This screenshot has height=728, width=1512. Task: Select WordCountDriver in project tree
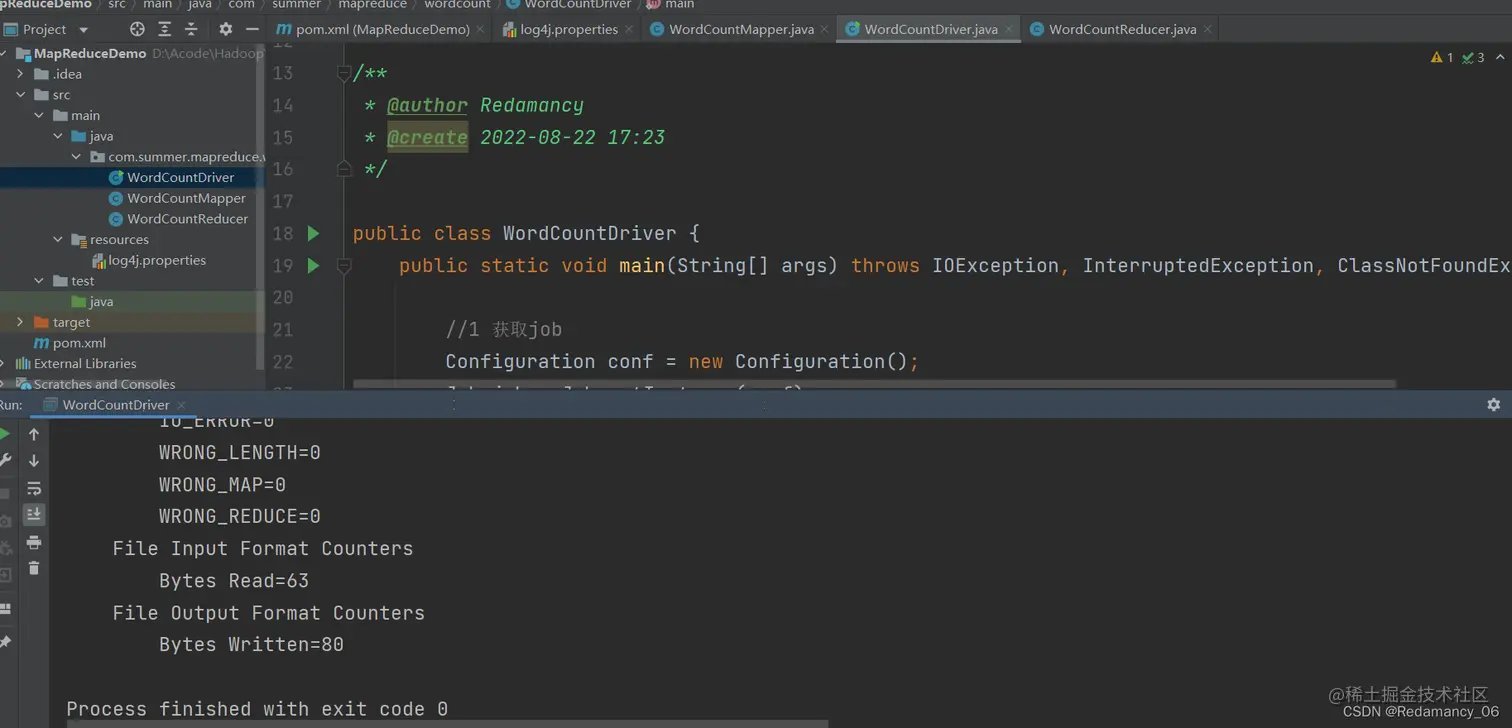[180, 178]
